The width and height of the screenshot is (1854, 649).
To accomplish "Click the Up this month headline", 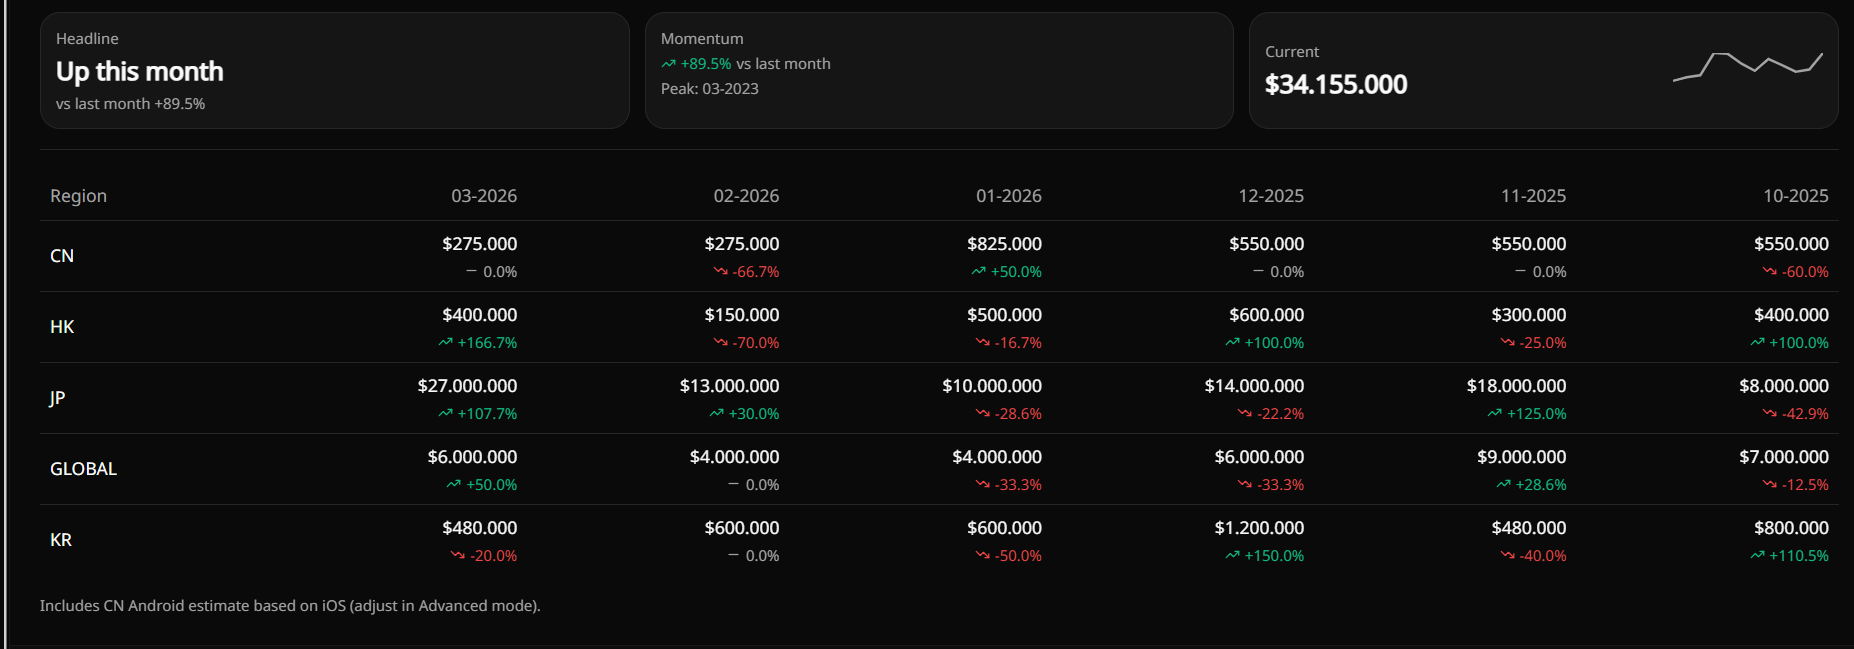I will click(x=140, y=71).
